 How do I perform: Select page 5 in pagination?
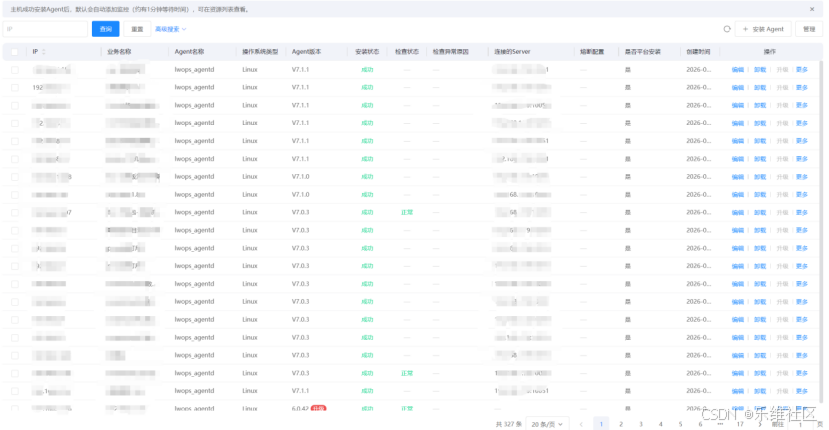point(680,424)
